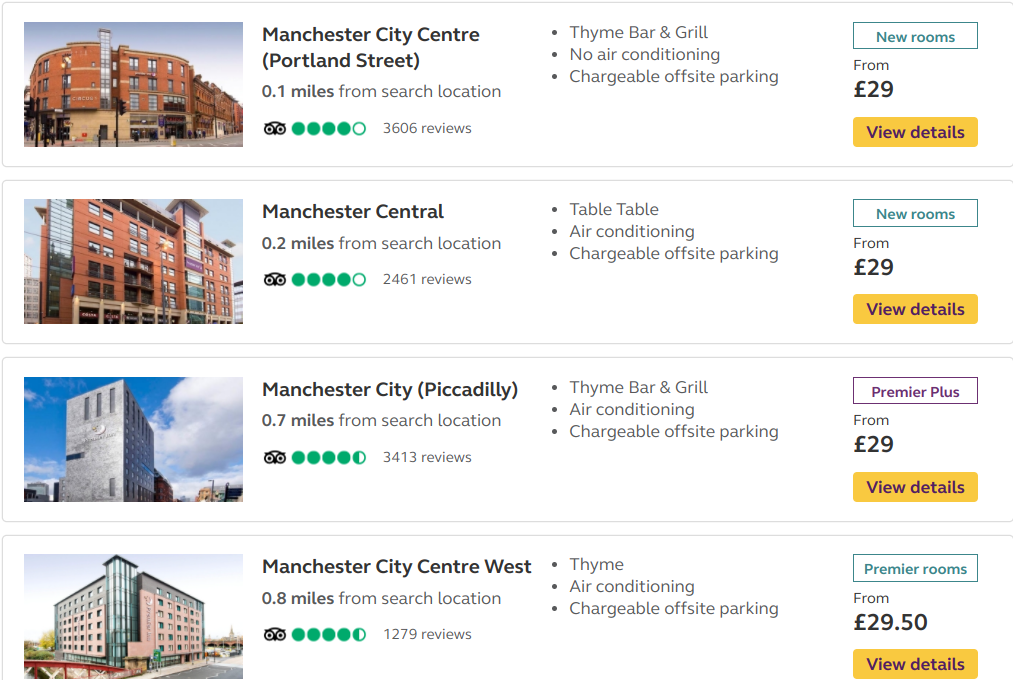View details for Manchester Central hotel

pyautogui.click(x=915, y=309)
